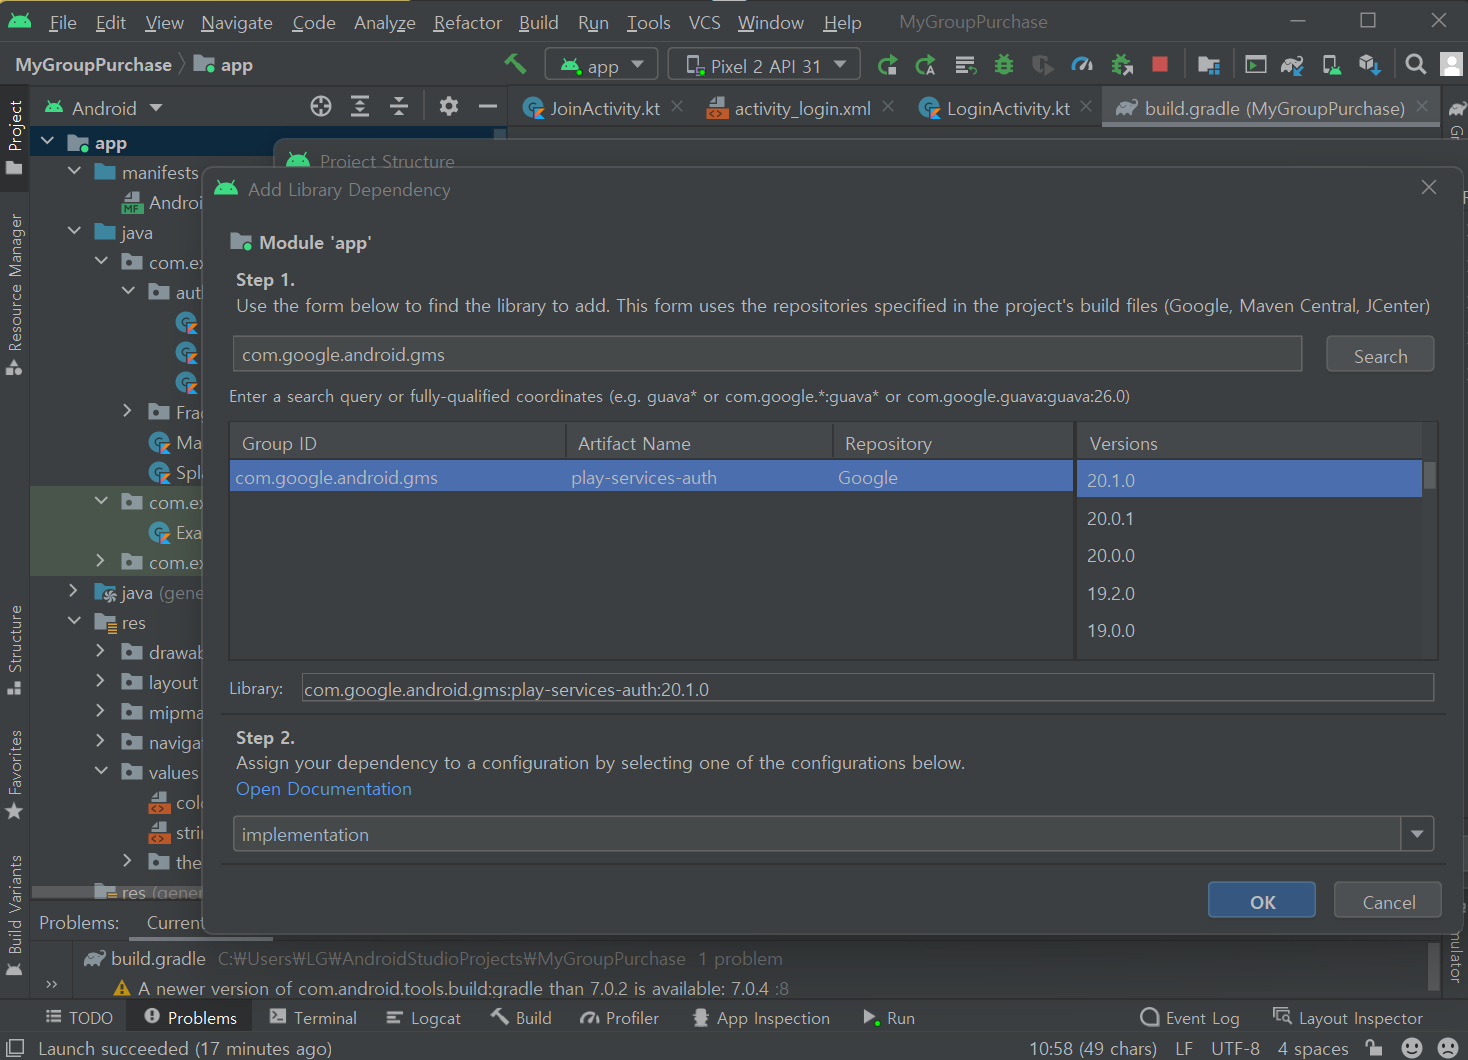Collapse the values folder
Screen dimensions: 1468x1060
(x=101, y=771)
